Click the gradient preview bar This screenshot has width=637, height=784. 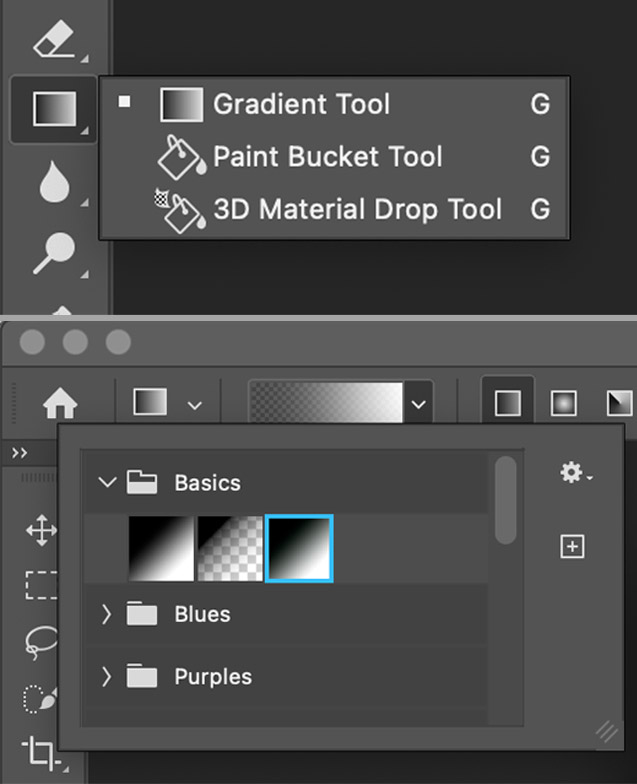coord(326,402)
